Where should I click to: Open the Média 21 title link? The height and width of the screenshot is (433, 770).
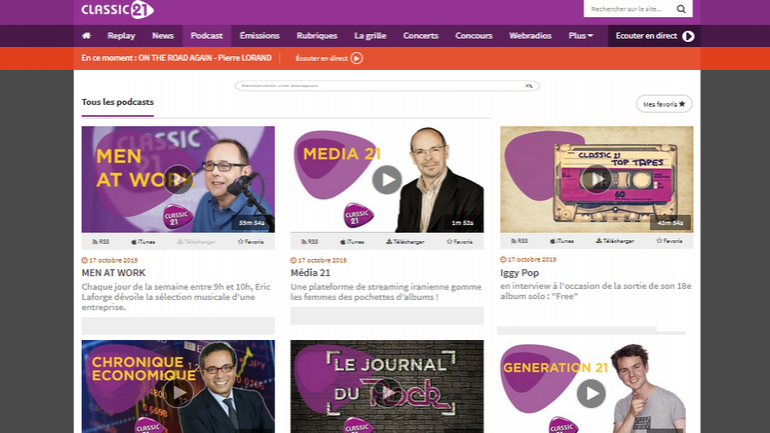310,273
